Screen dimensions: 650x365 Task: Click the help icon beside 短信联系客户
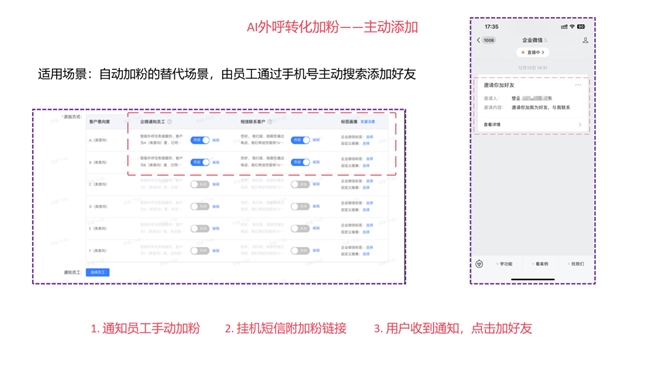coord(270,122)
